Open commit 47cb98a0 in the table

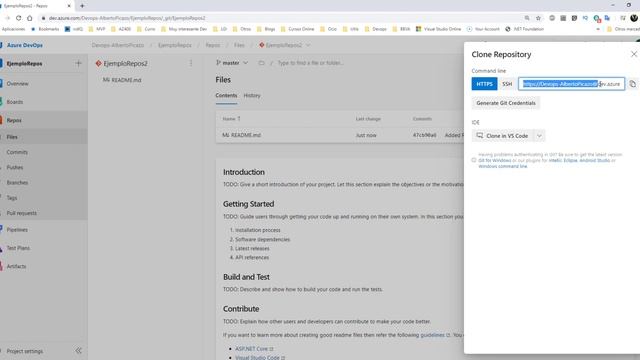click(x=424, y=135)
